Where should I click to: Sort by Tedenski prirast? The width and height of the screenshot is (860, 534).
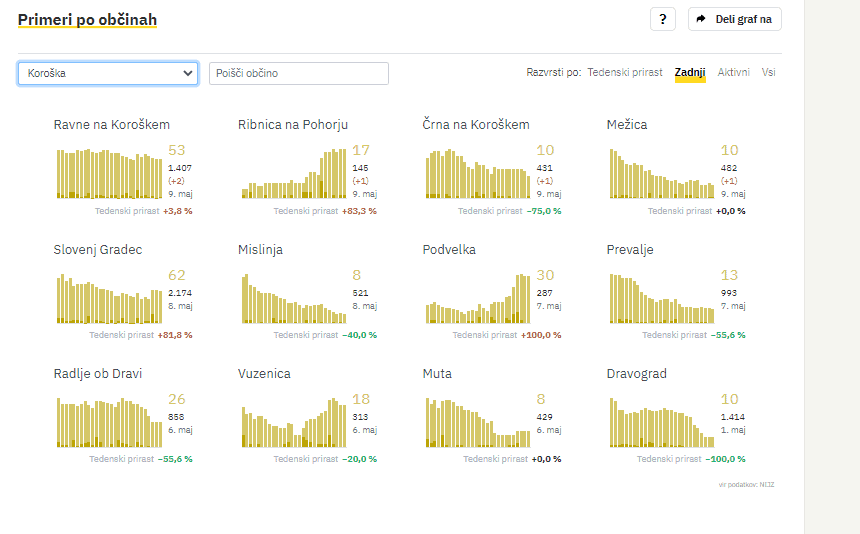click(x=624, y=72)
